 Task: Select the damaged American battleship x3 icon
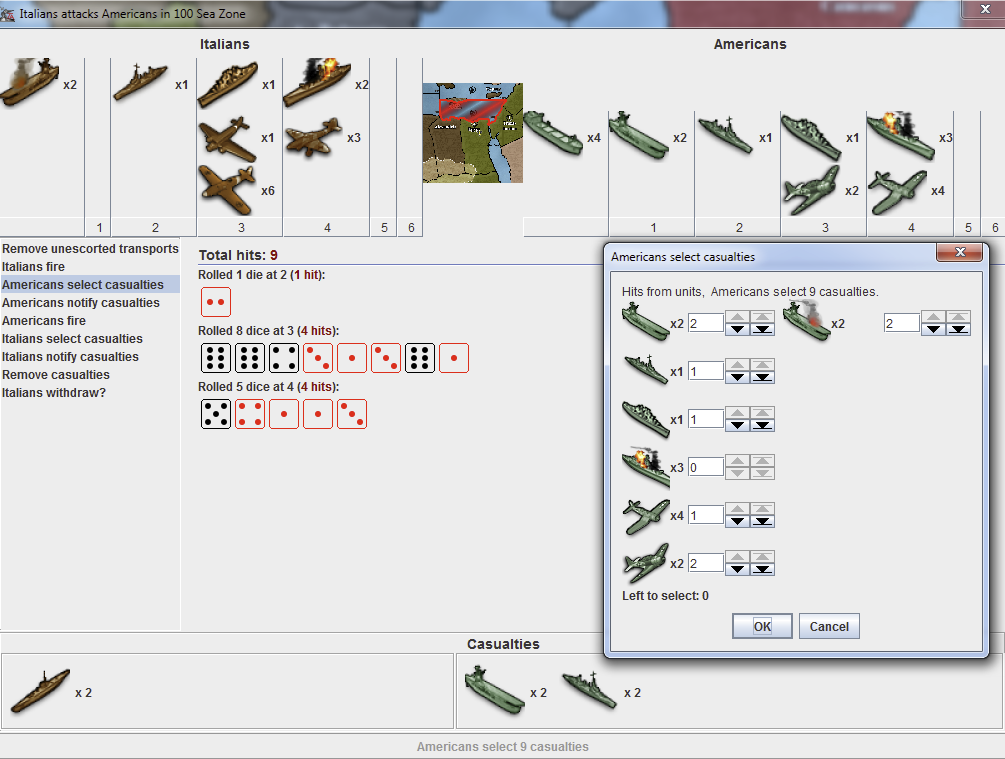(x=900, y=133)
